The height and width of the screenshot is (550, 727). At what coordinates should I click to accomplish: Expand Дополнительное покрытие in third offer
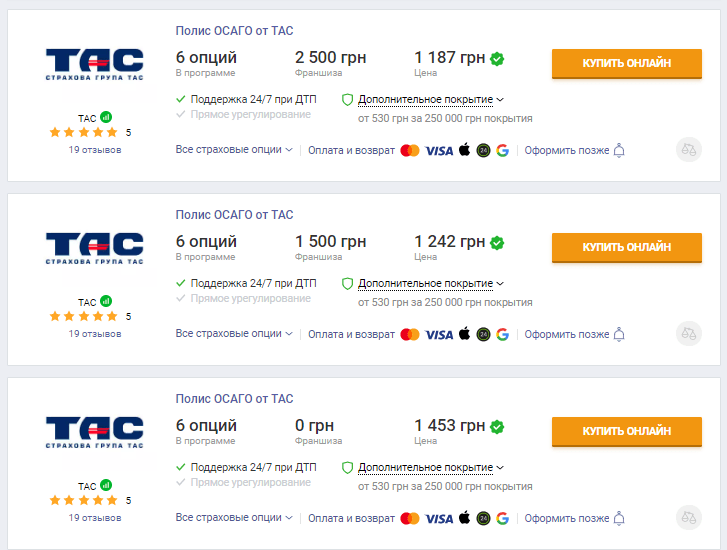click(431, 467)
